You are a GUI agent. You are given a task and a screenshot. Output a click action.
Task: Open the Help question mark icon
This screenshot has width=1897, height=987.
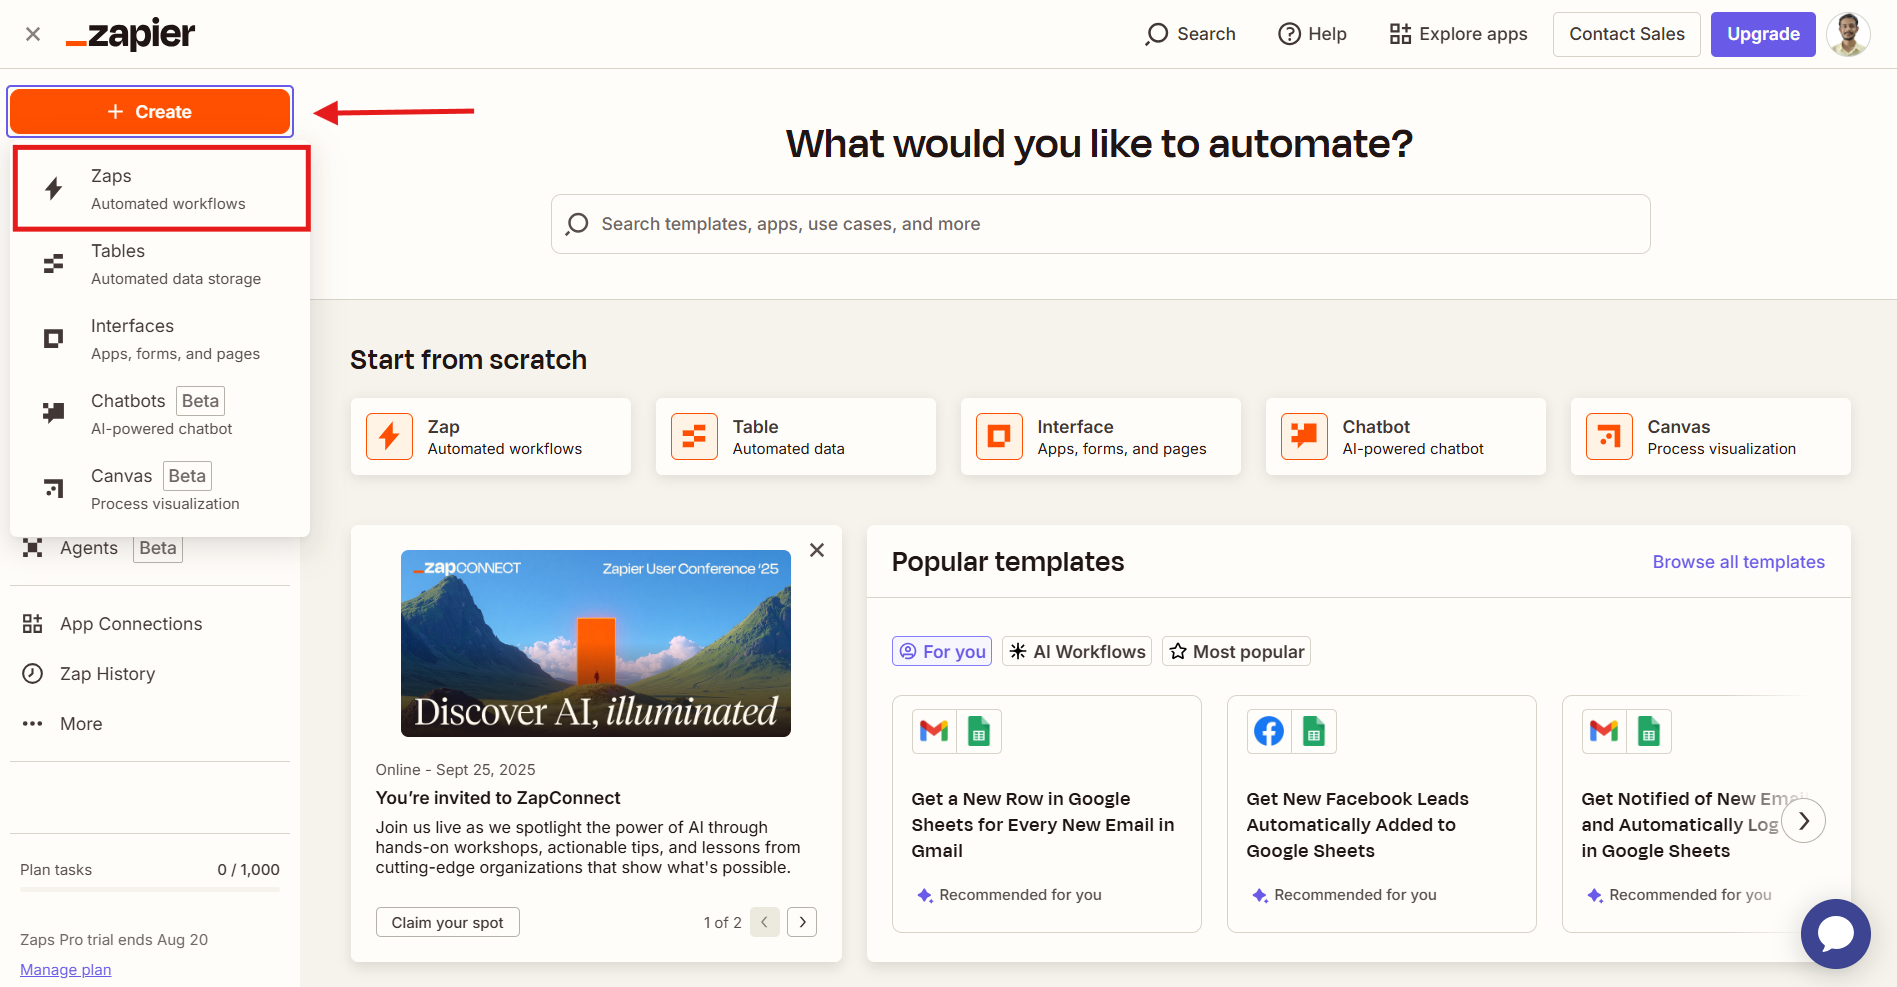(1290, 34)
